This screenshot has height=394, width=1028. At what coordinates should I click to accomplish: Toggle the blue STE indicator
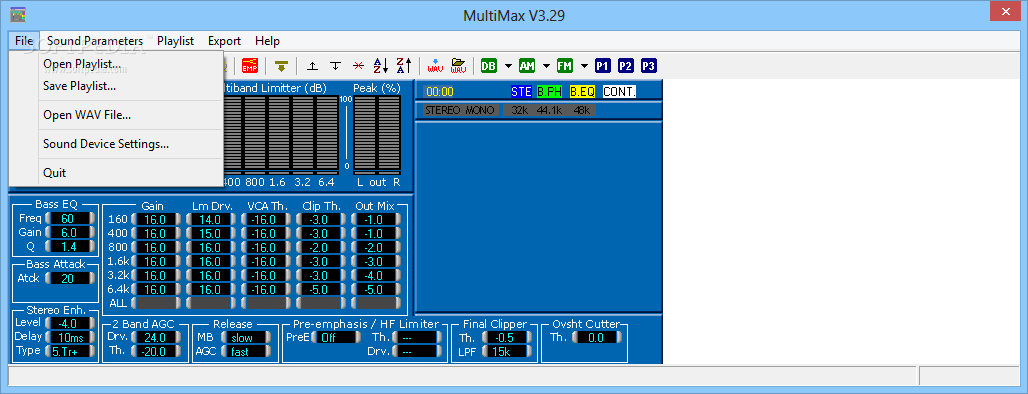coord(521,92)
